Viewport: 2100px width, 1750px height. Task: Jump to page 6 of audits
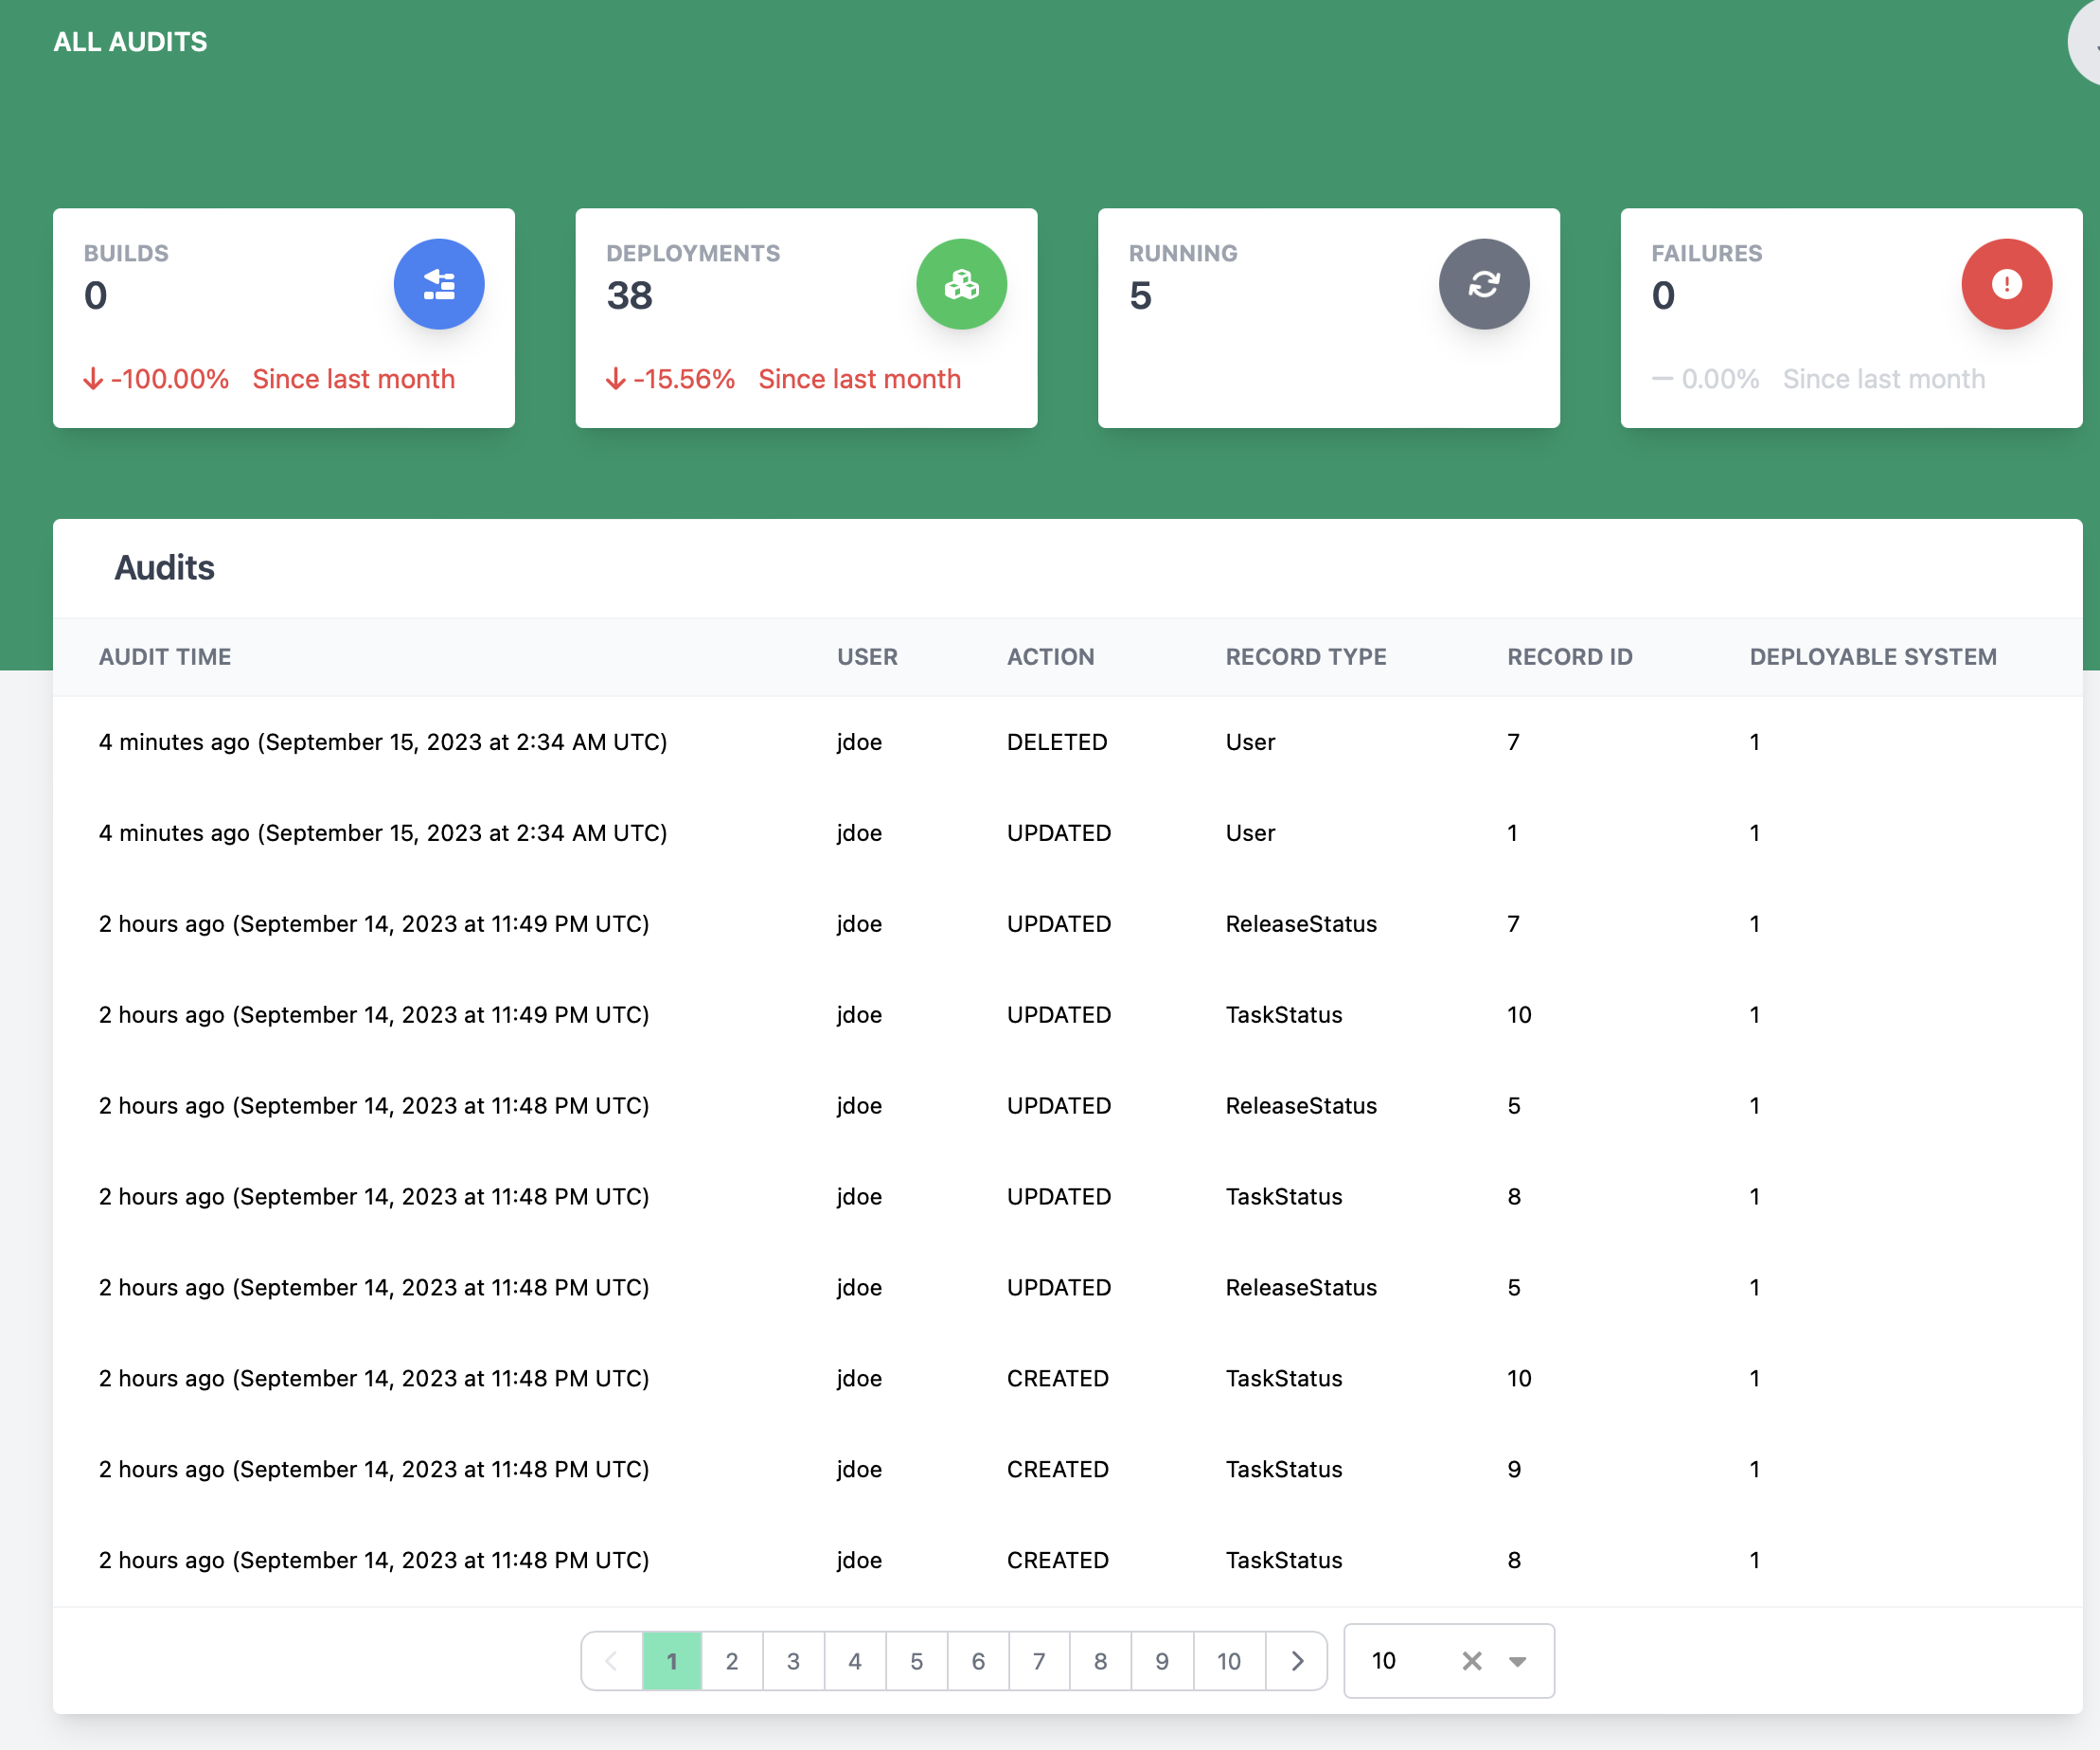pos(978,1661)
